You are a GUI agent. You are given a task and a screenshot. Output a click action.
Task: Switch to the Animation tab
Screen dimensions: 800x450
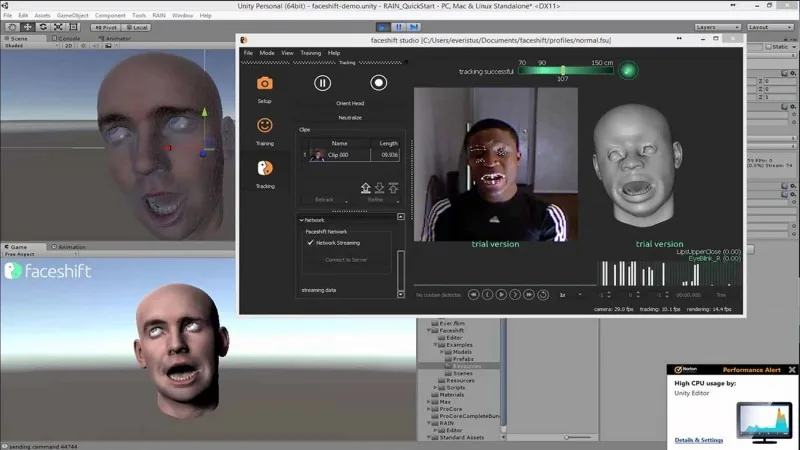tap(69, 247)
